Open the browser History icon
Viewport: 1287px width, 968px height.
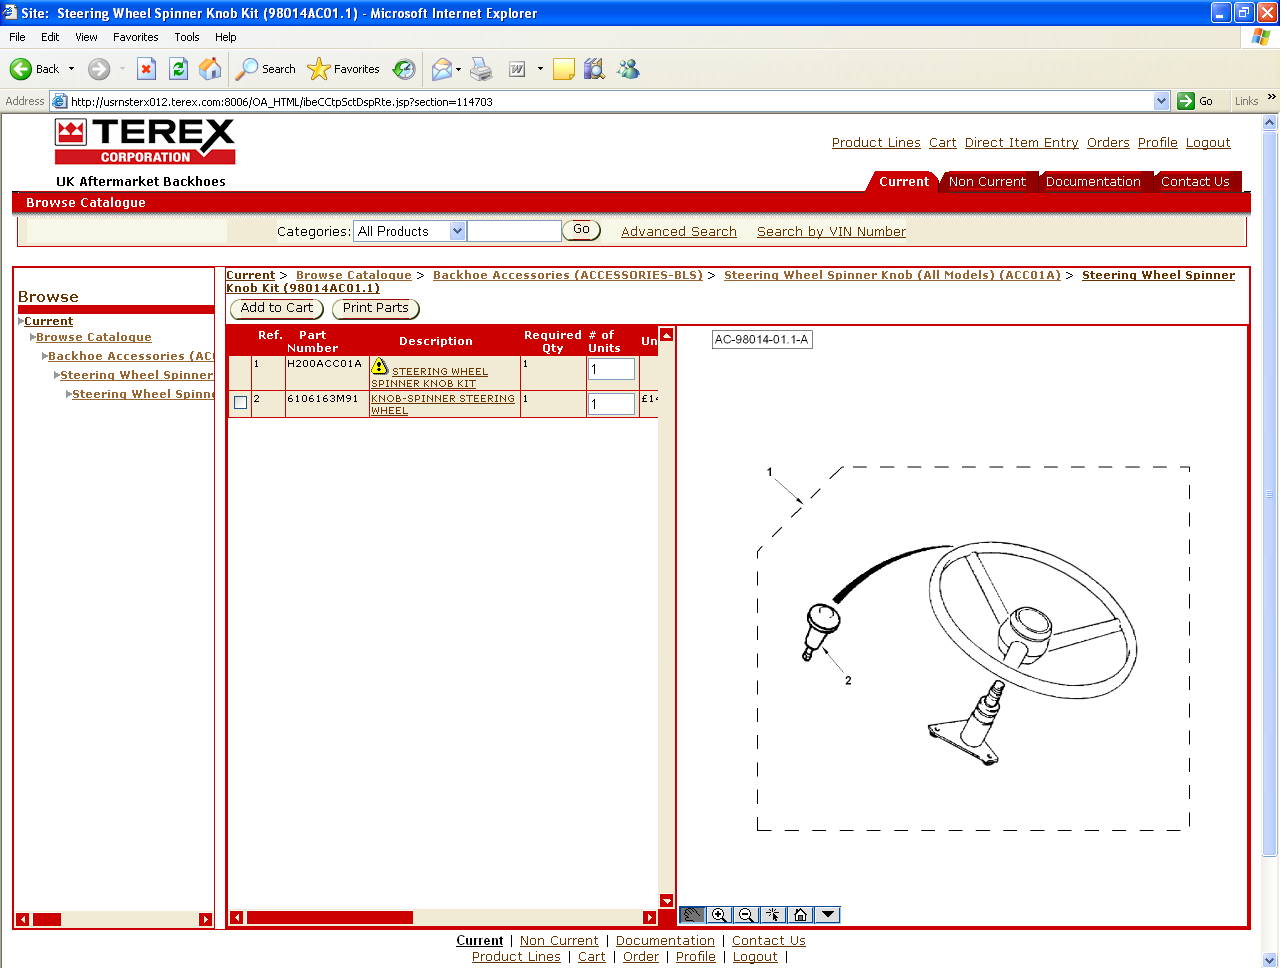click(x=404, y=69)
